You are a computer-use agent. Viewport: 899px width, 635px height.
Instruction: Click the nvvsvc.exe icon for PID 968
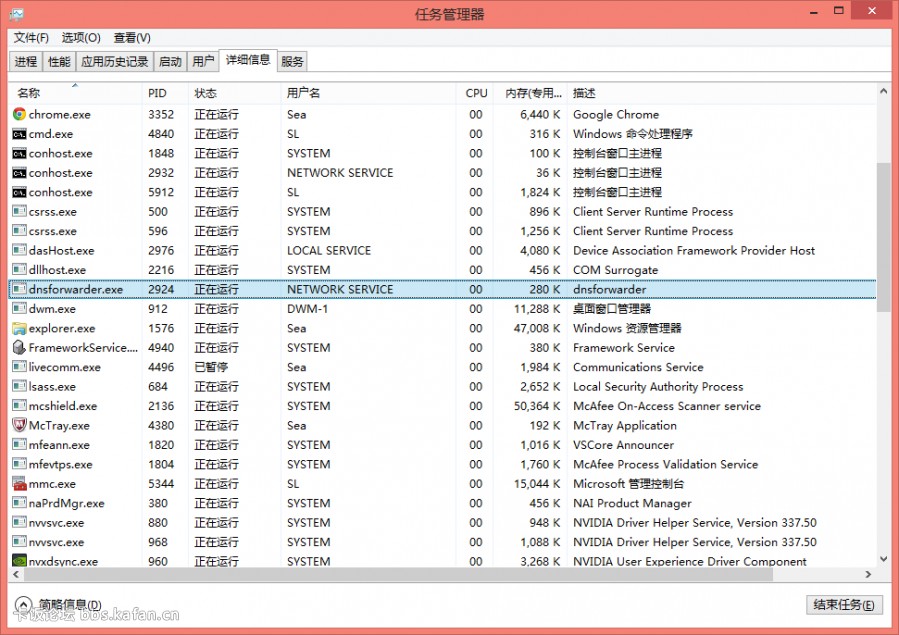click(x=19, y=542)
